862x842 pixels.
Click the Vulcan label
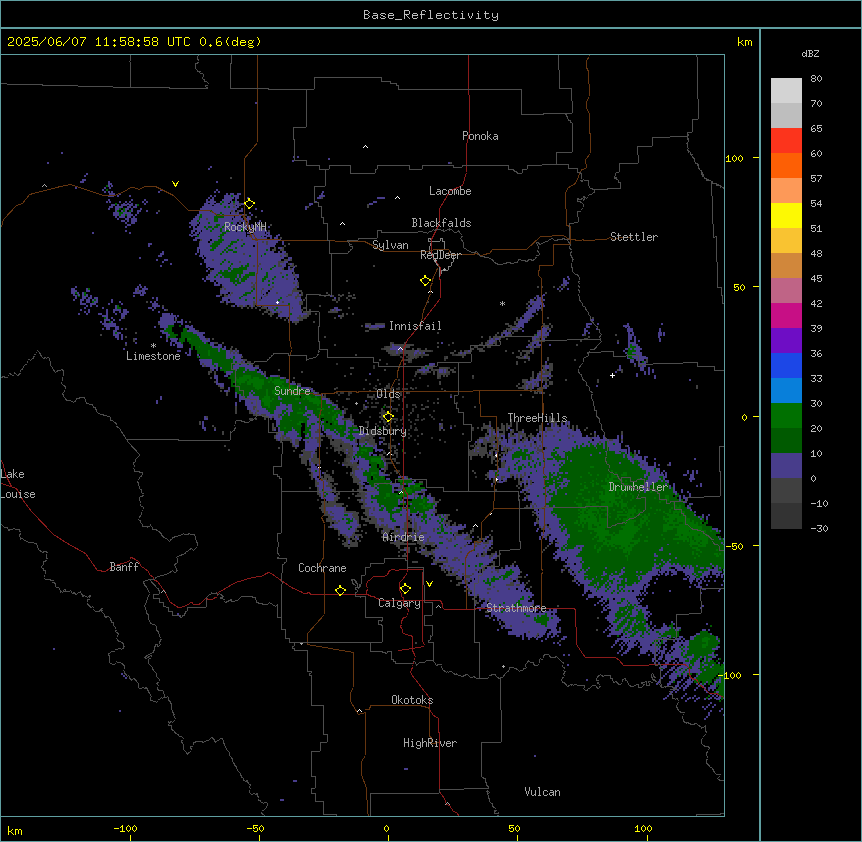pyautogui.click(x=542, y=792)
